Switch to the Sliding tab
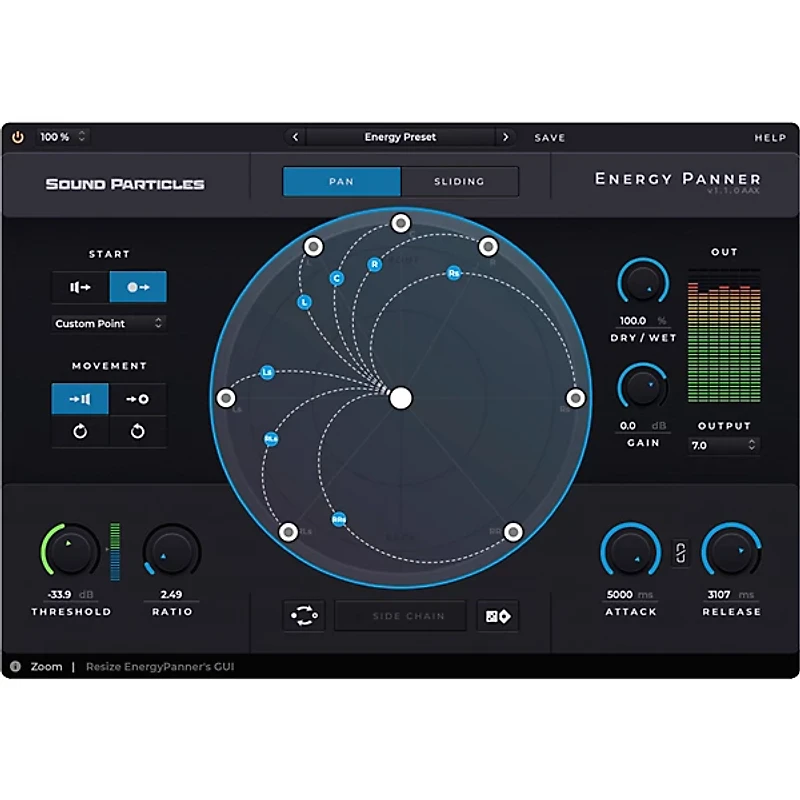This screenshot has width=800, height=800. coord(460,181)
